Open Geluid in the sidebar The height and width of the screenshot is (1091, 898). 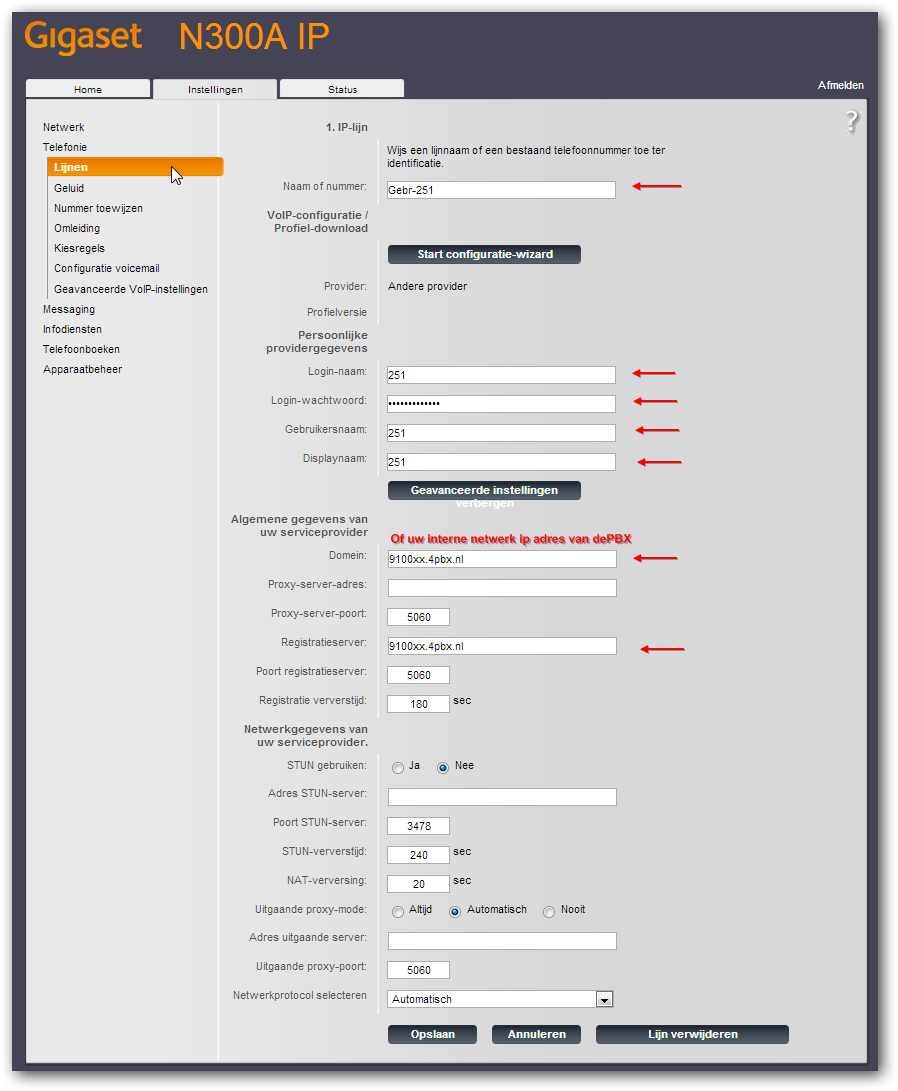(x=69, y=188)
